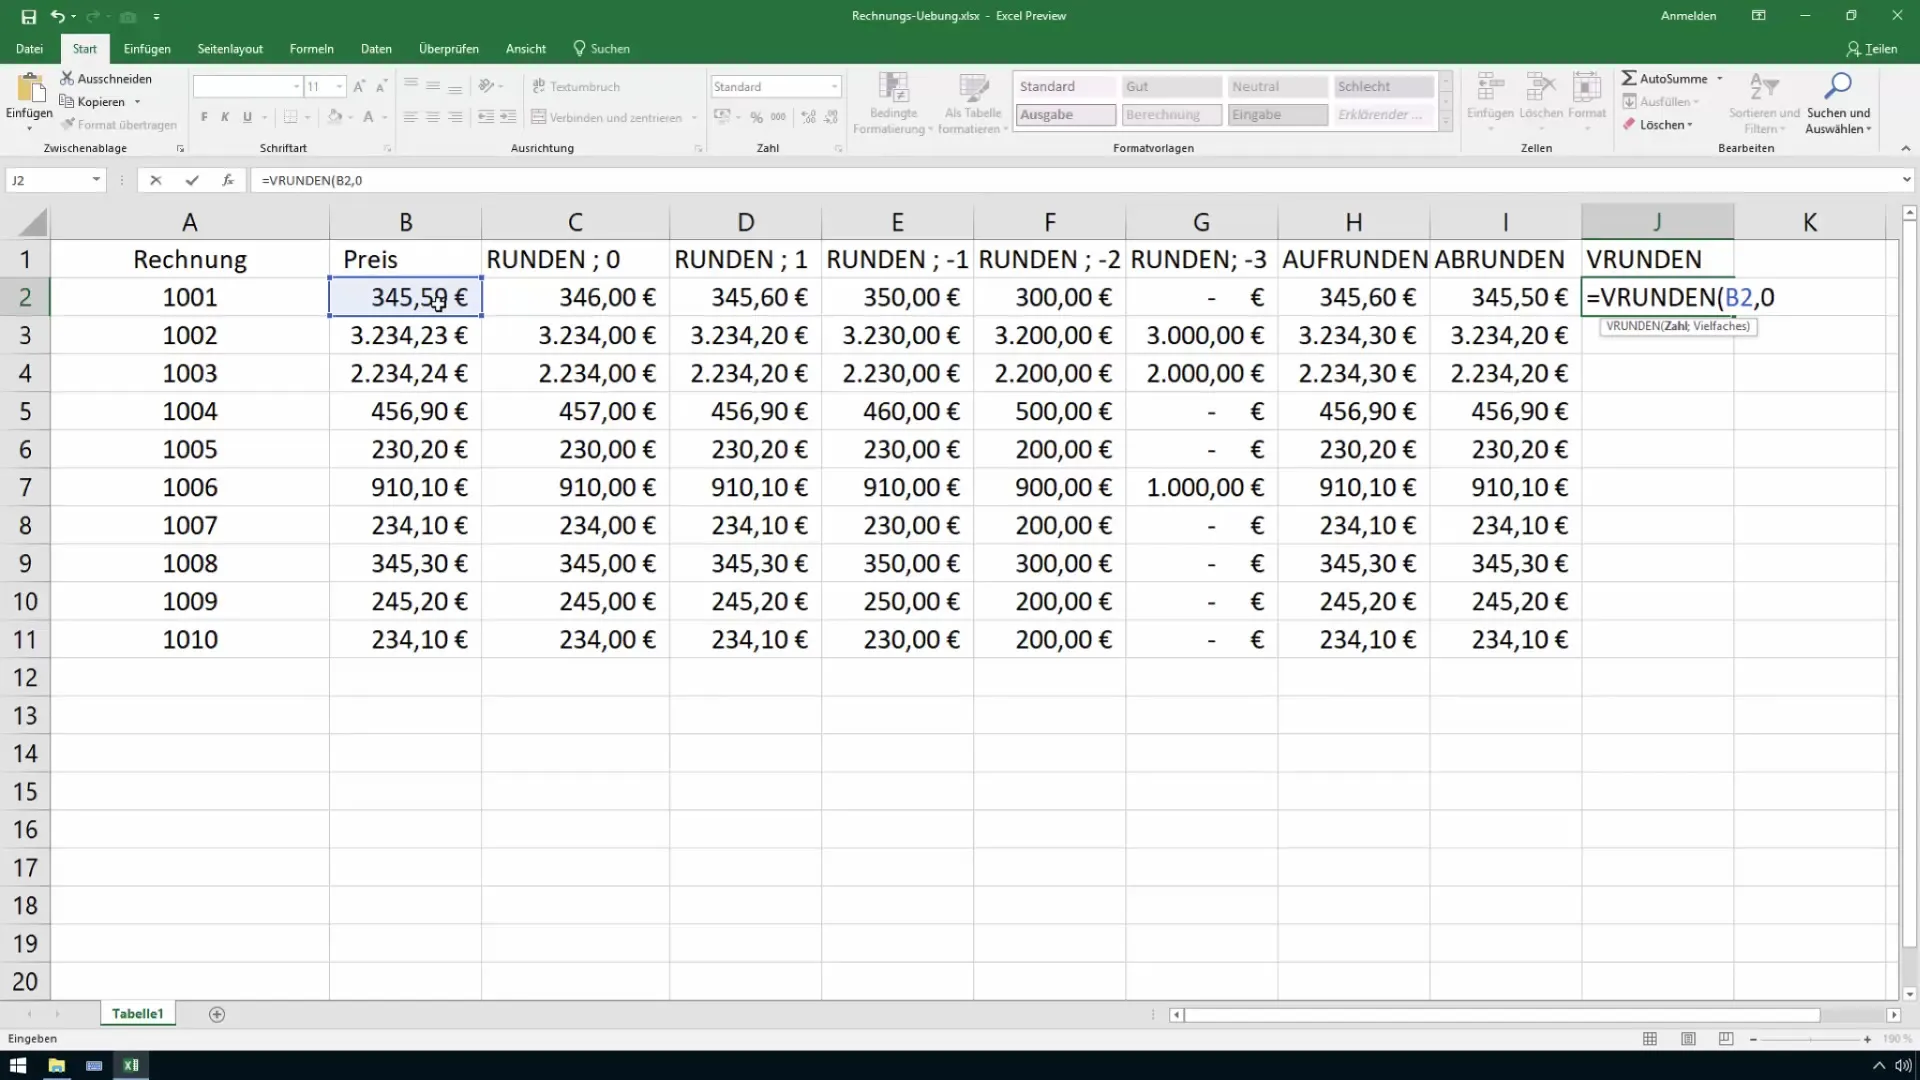The image size is (1920, 1080).
Task: Click the Suchen tell-me box
Action: [602, 48]
